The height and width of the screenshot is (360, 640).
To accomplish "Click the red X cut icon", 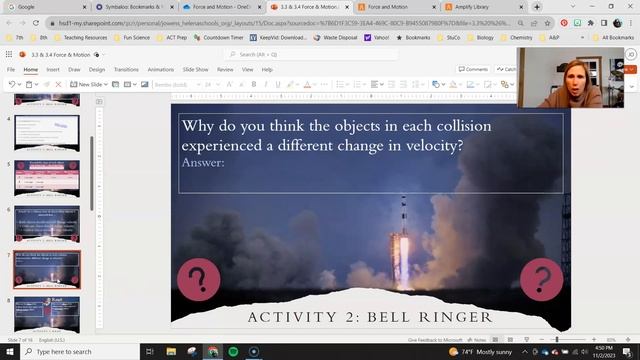I will point(58,84).
